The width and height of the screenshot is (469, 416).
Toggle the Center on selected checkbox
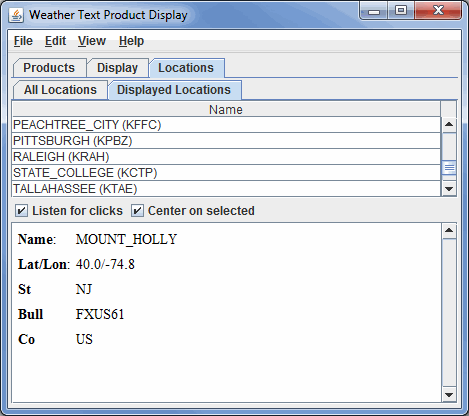[x=137, y=211]
